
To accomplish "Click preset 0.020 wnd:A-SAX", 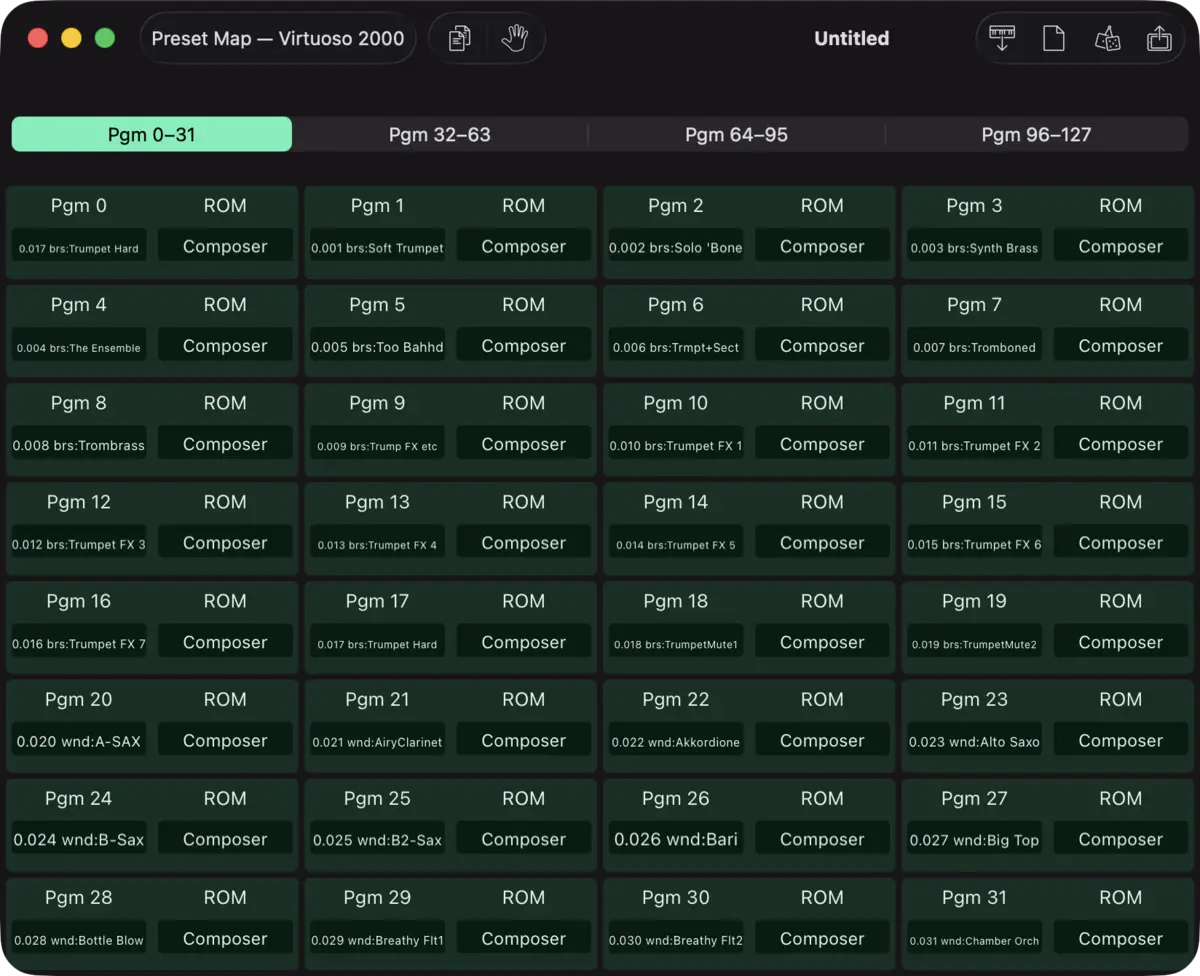I will 79,742.
